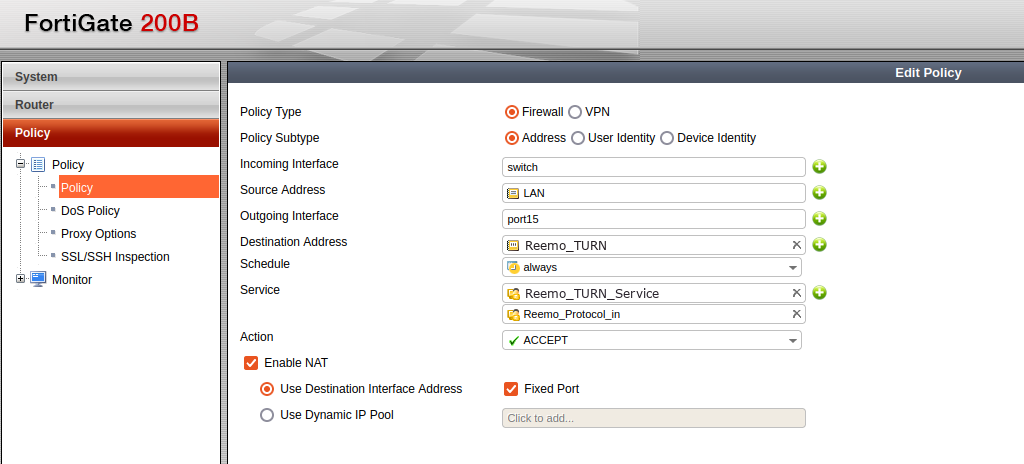Select Policy item in tree
The image size is (1024, 464).
(x=138, y=187)
